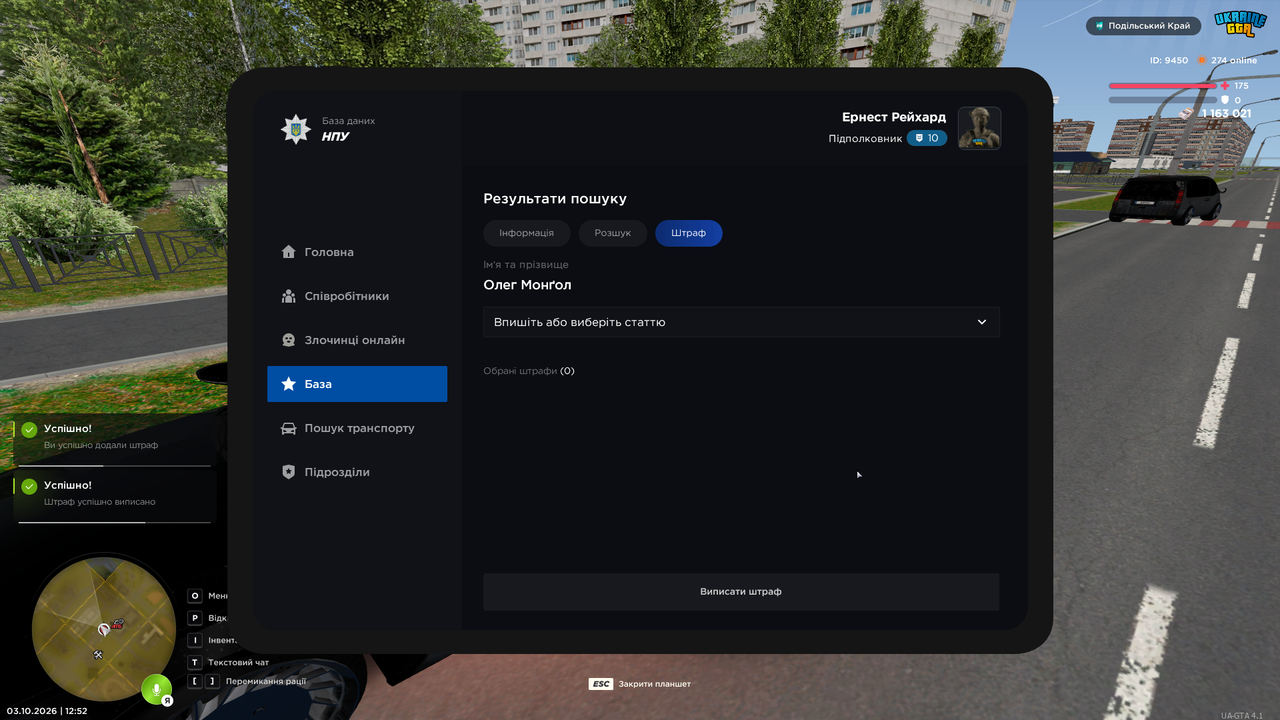This screenshot has width=1280, height=720.
Task: Open Злочинці онлайн in the sidebar
Action: [357, 340]
